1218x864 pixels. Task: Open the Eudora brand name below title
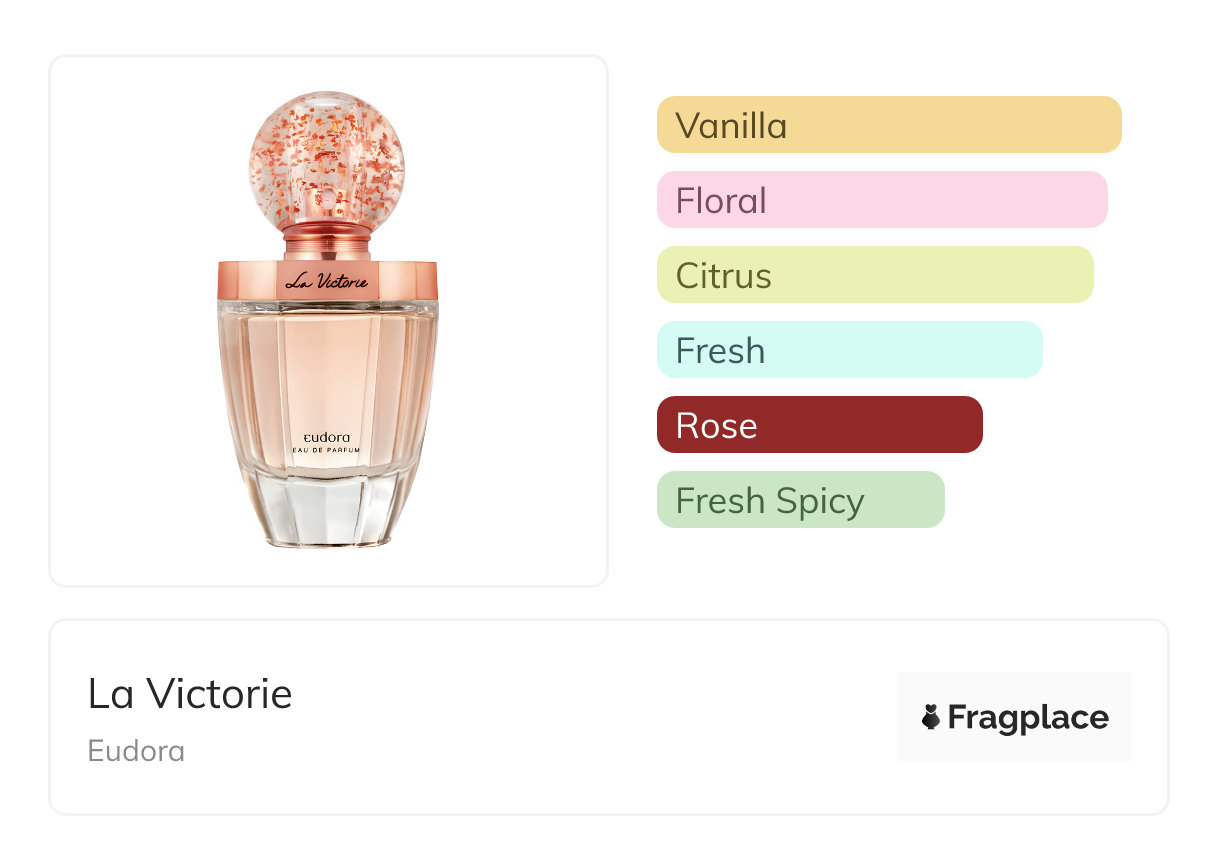coord(136,751)
